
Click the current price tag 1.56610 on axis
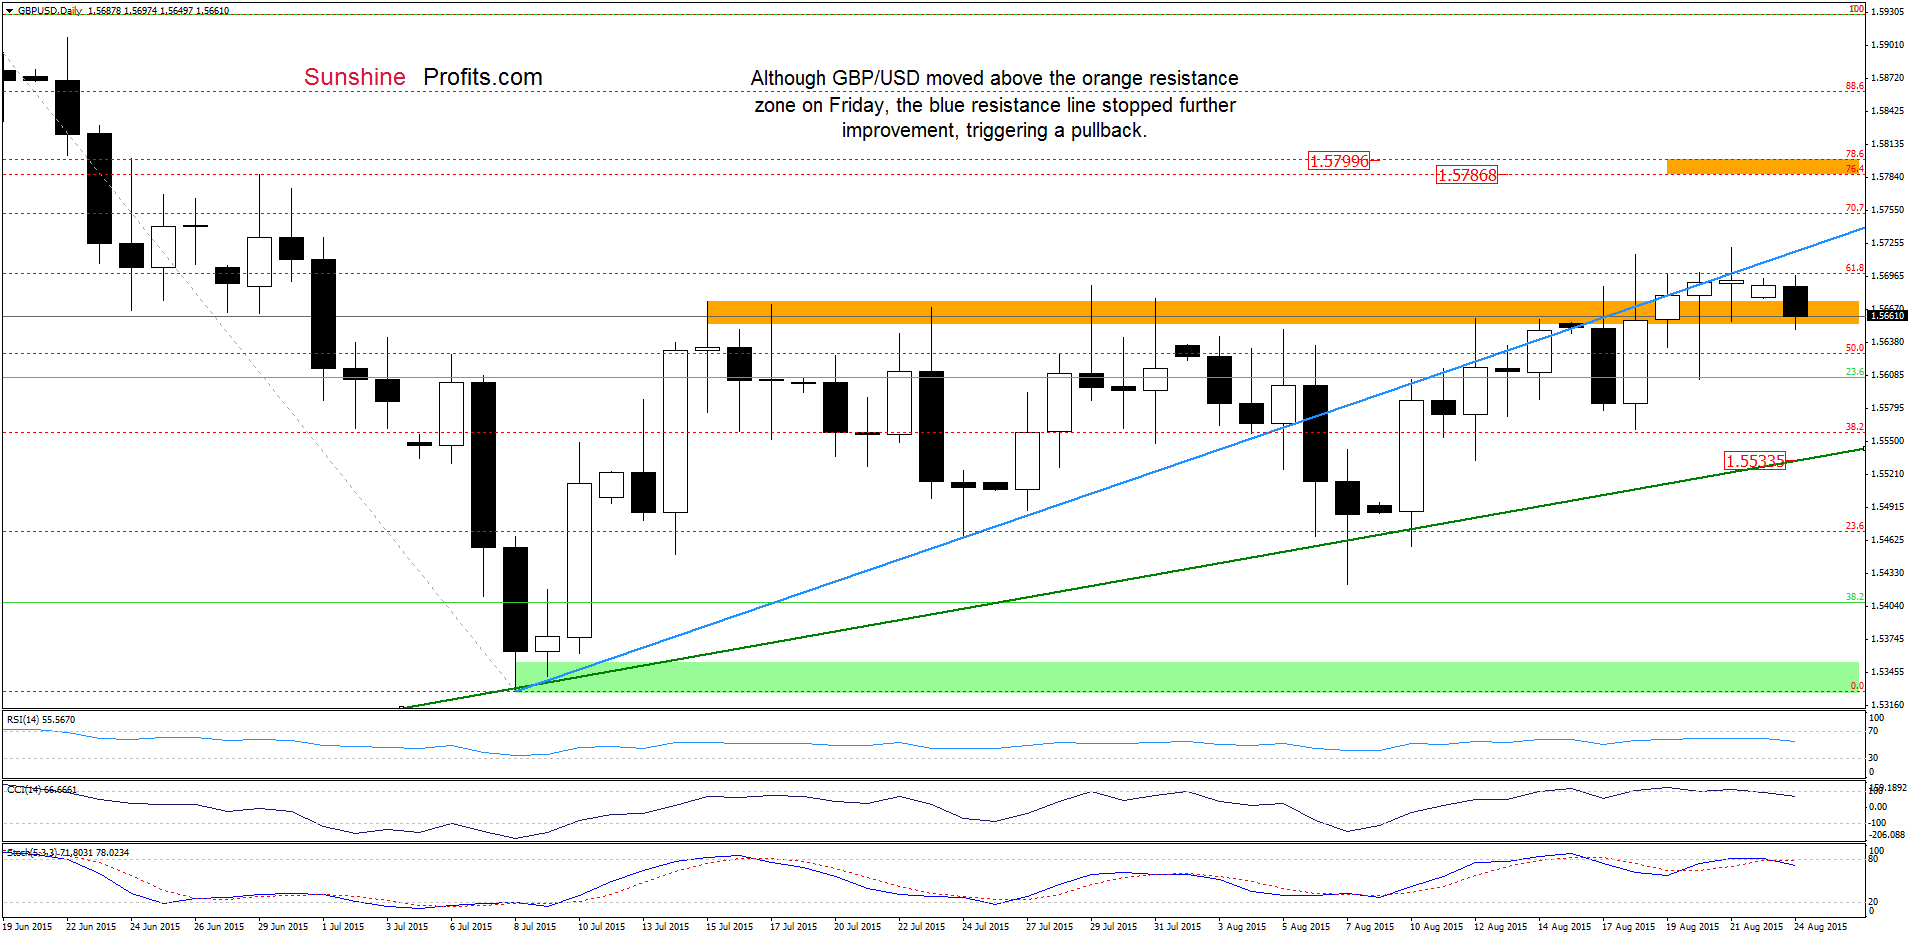click(1887, 316)
